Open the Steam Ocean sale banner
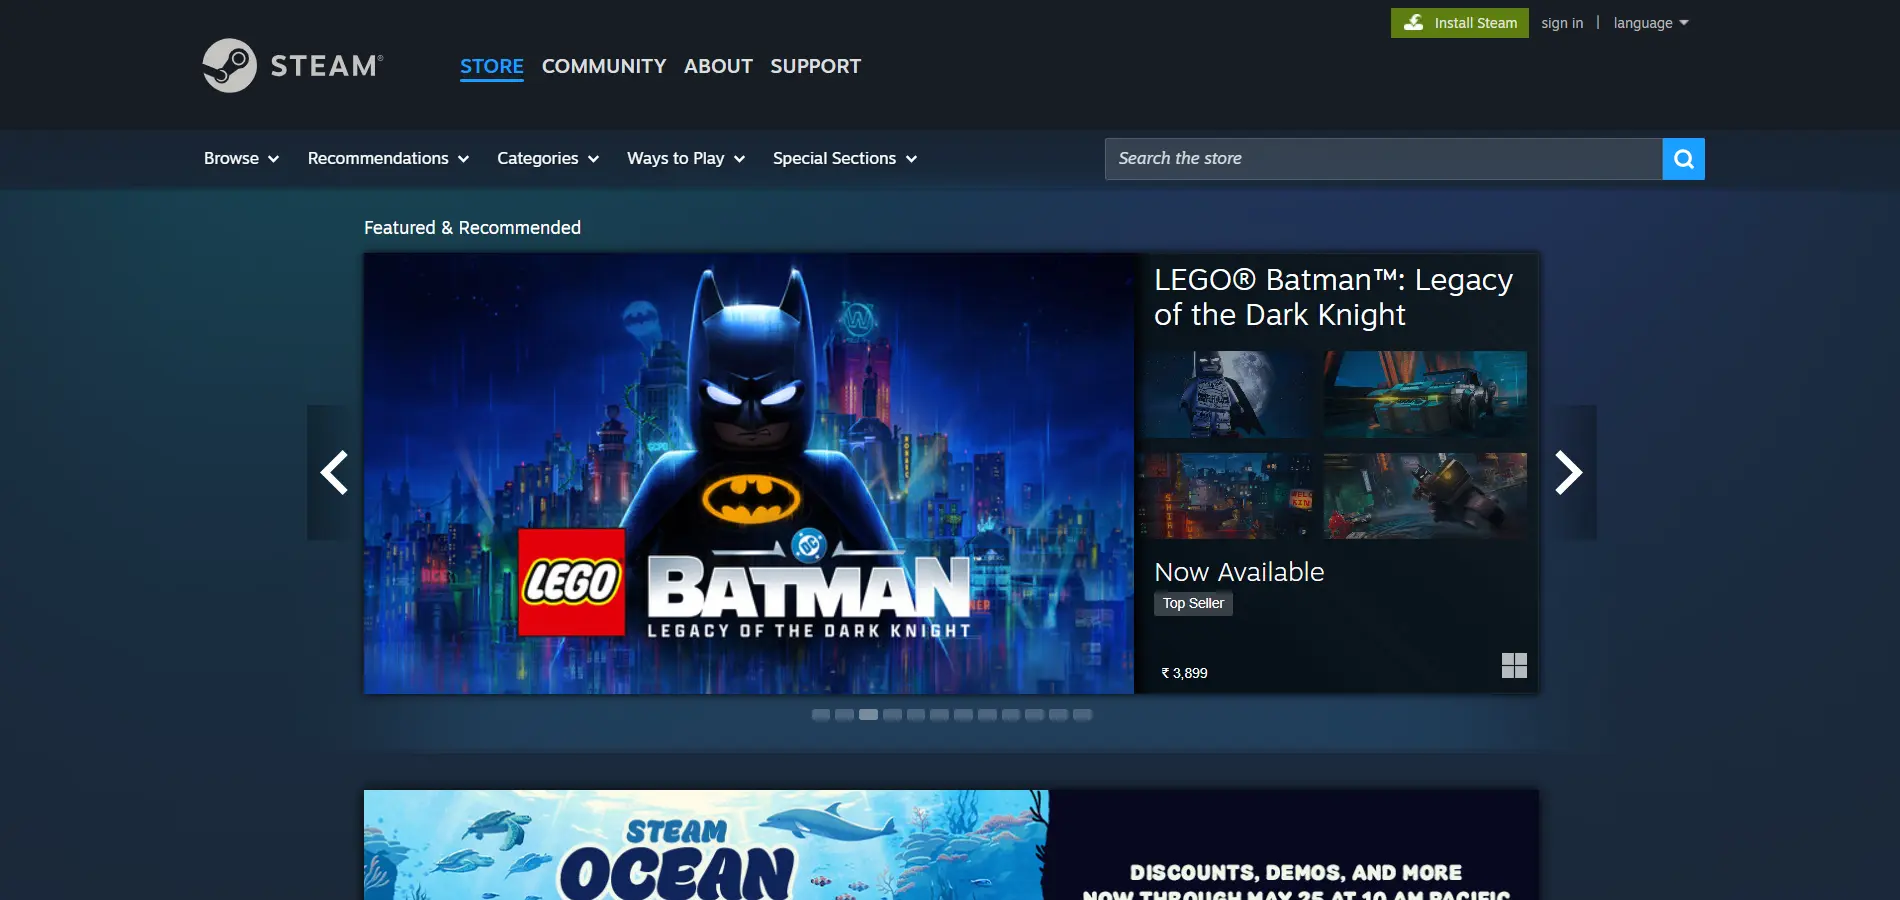 951,845
